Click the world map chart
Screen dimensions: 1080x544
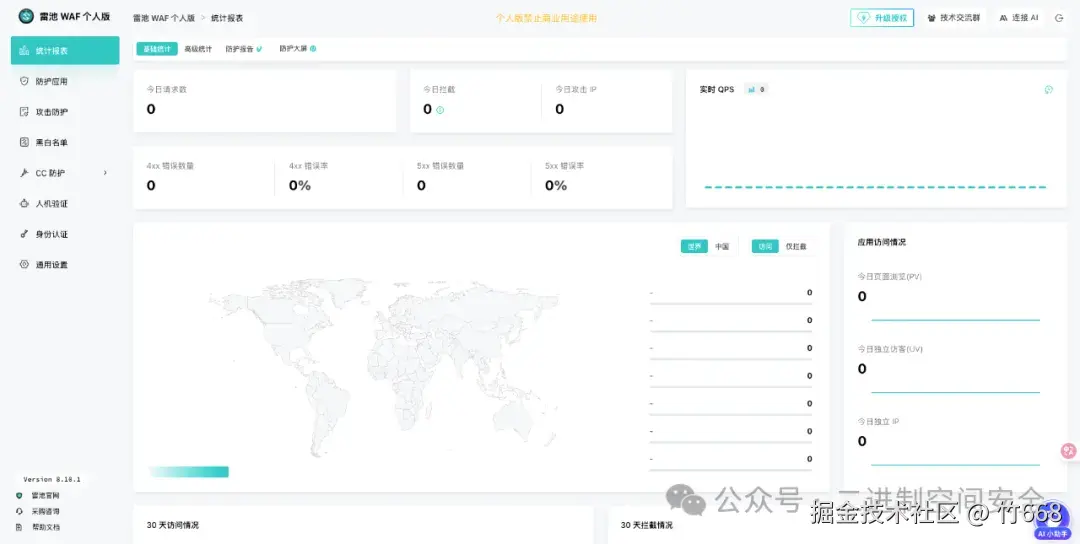[x=384, y=366]
